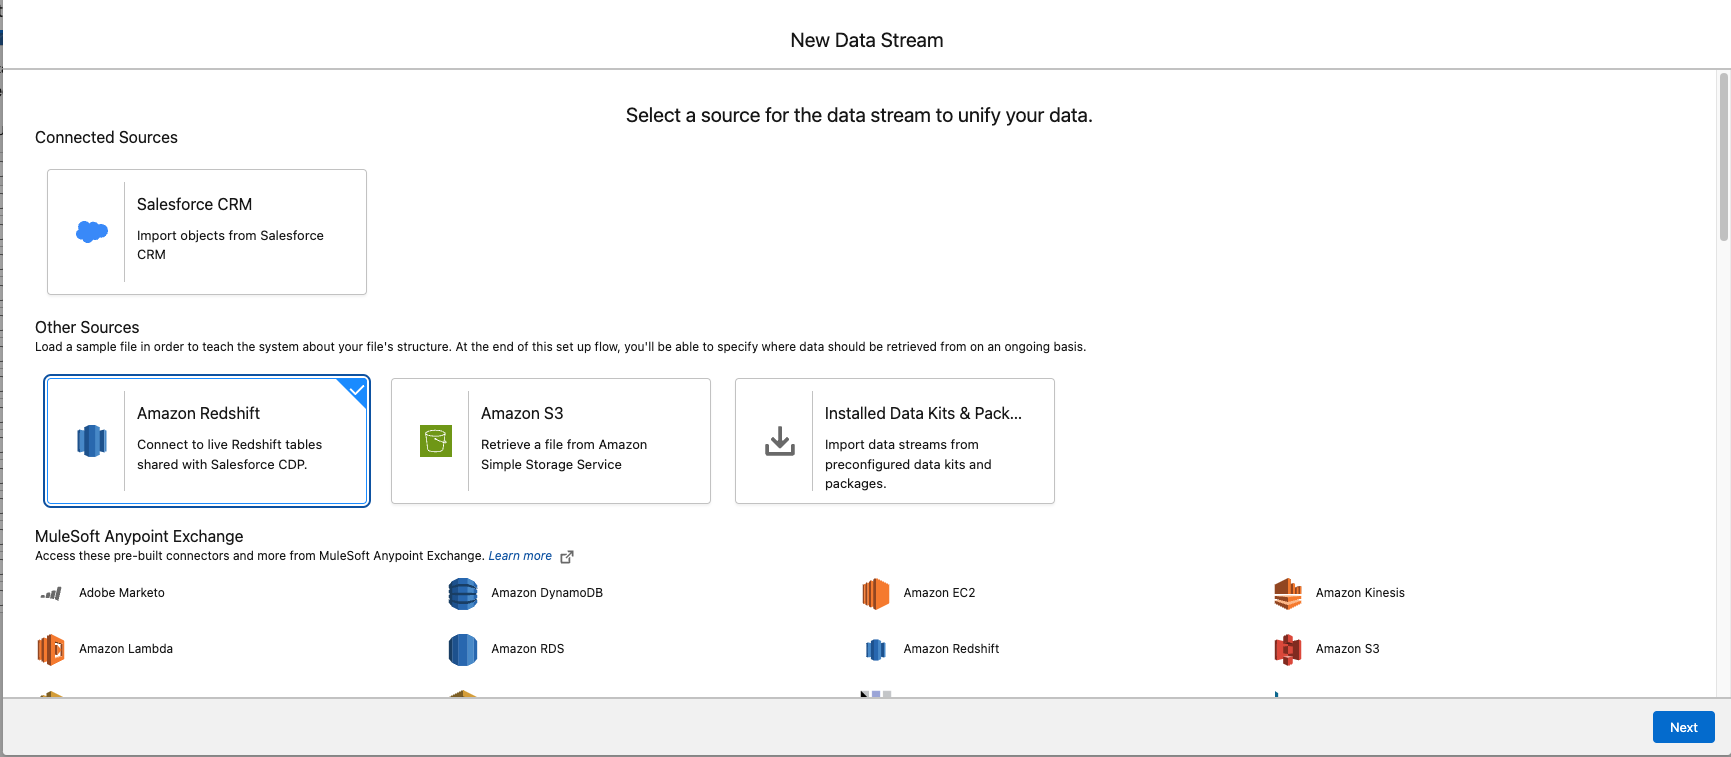
Task: Click the MuleSoft Amazon Redshift connector icon
Action: click(x=876, y=650)
